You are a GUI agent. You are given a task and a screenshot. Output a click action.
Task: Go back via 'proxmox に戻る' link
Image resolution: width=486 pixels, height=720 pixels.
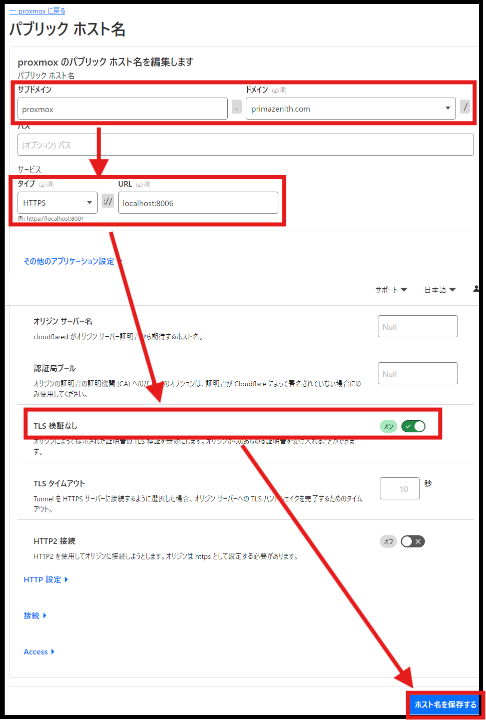pos(37,11)
